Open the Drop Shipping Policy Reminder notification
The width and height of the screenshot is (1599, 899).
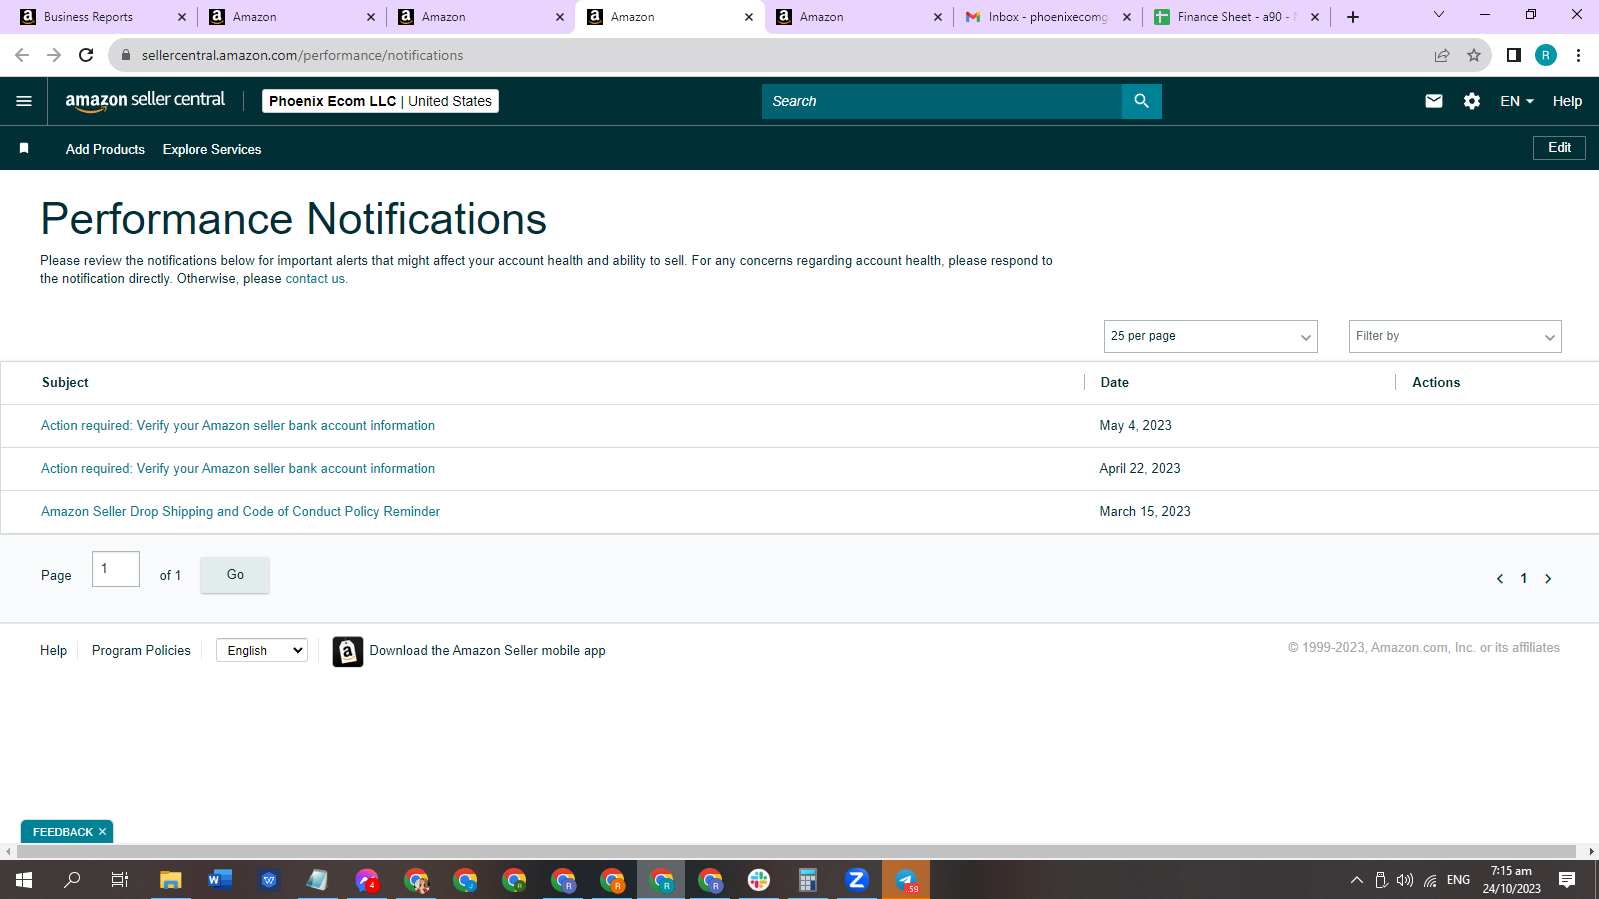[x=240, y=512]
